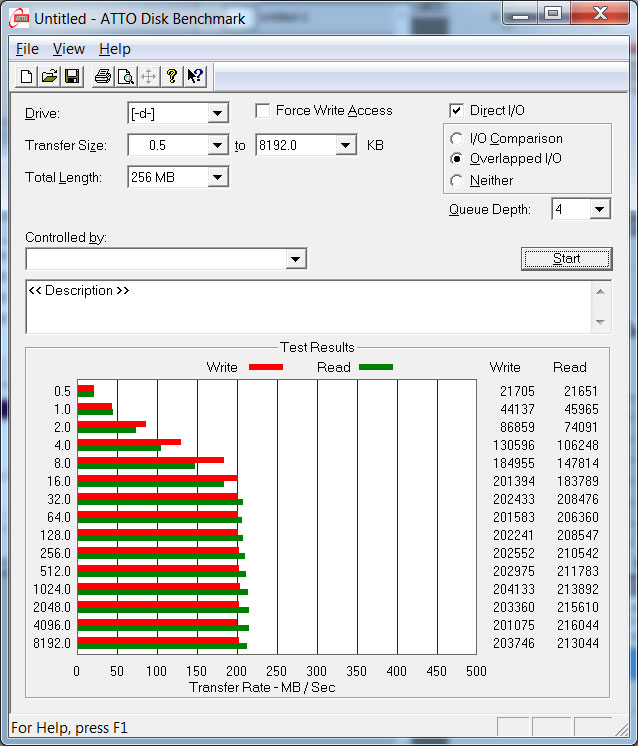
Task: Activate context help pointer icon
Action: 195,77
